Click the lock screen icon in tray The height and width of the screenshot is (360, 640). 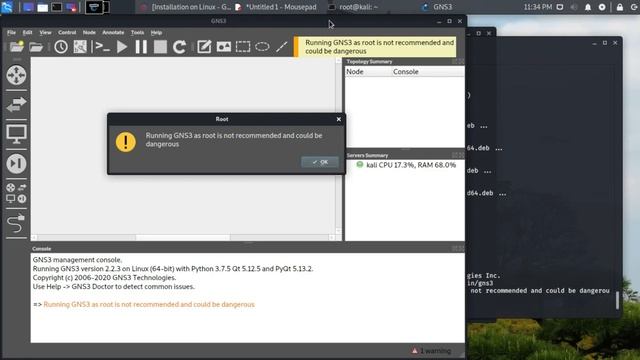pos(620,7)
